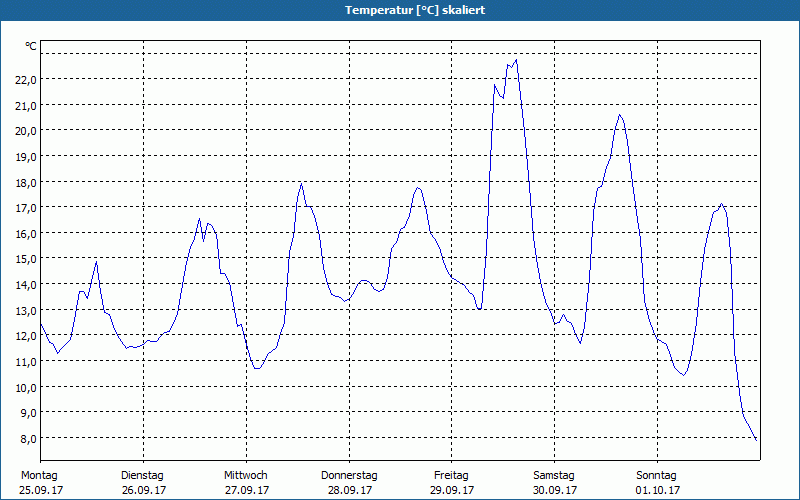Select the 8,0 y-axis label
This screenshot has width=800, height=500.
[29, 439]
